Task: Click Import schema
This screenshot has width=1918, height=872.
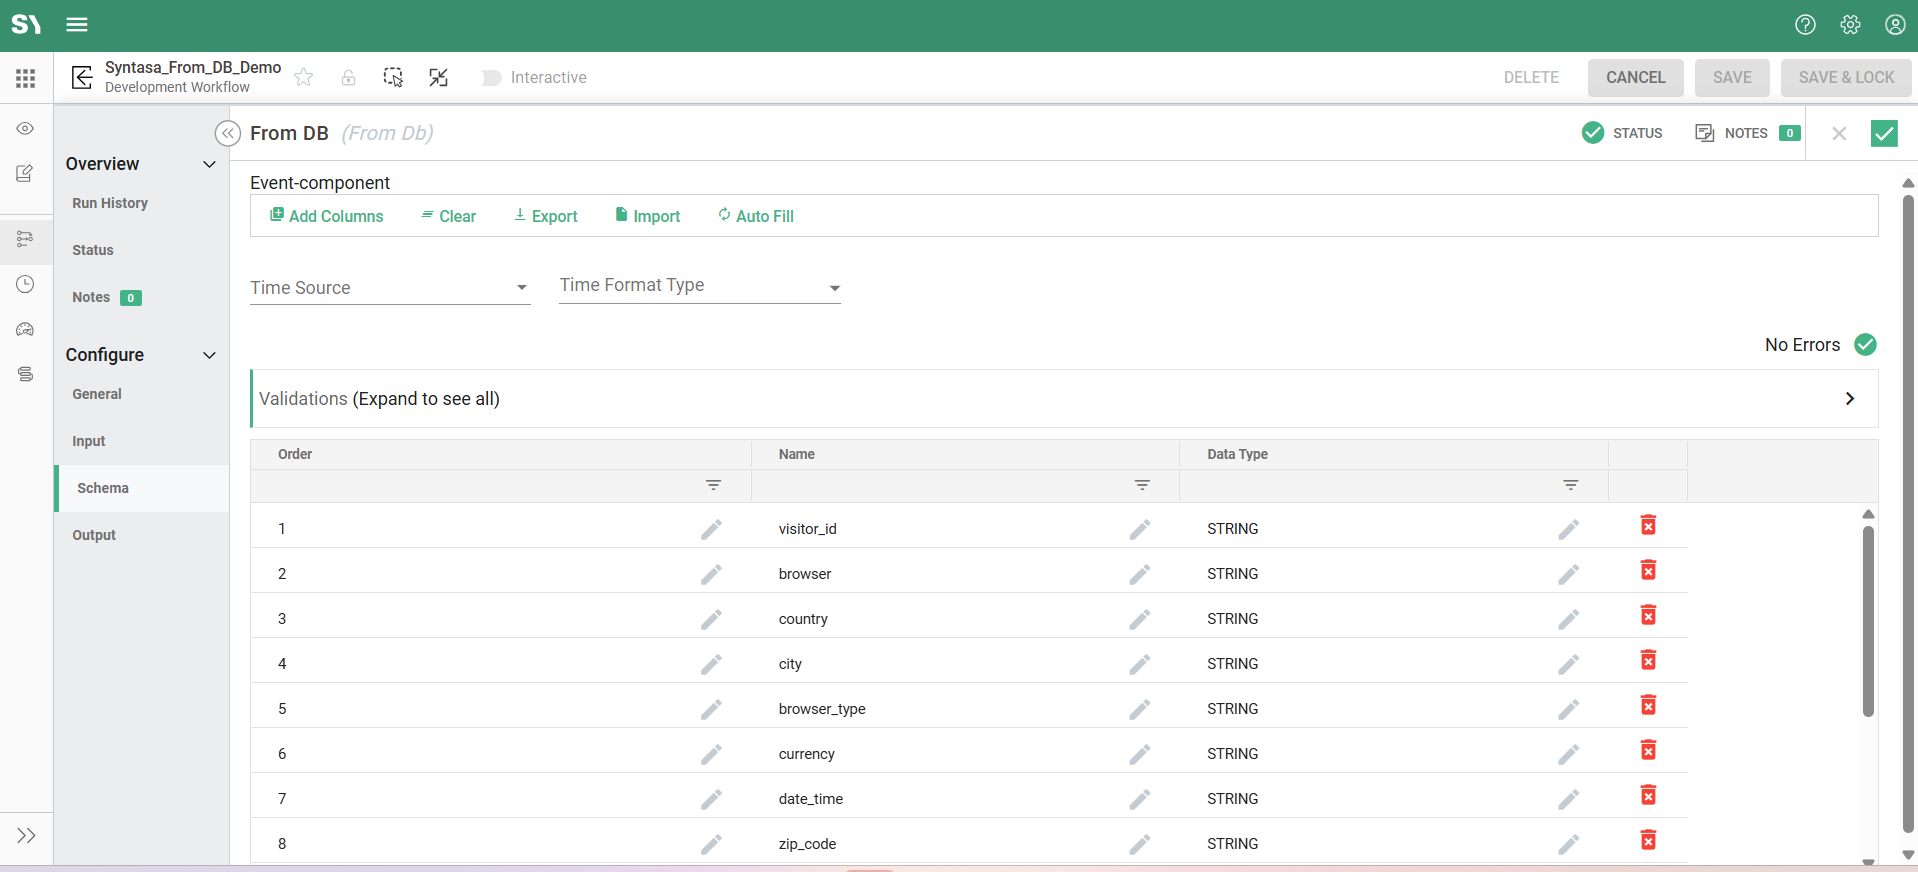Action: click(648, 216)
